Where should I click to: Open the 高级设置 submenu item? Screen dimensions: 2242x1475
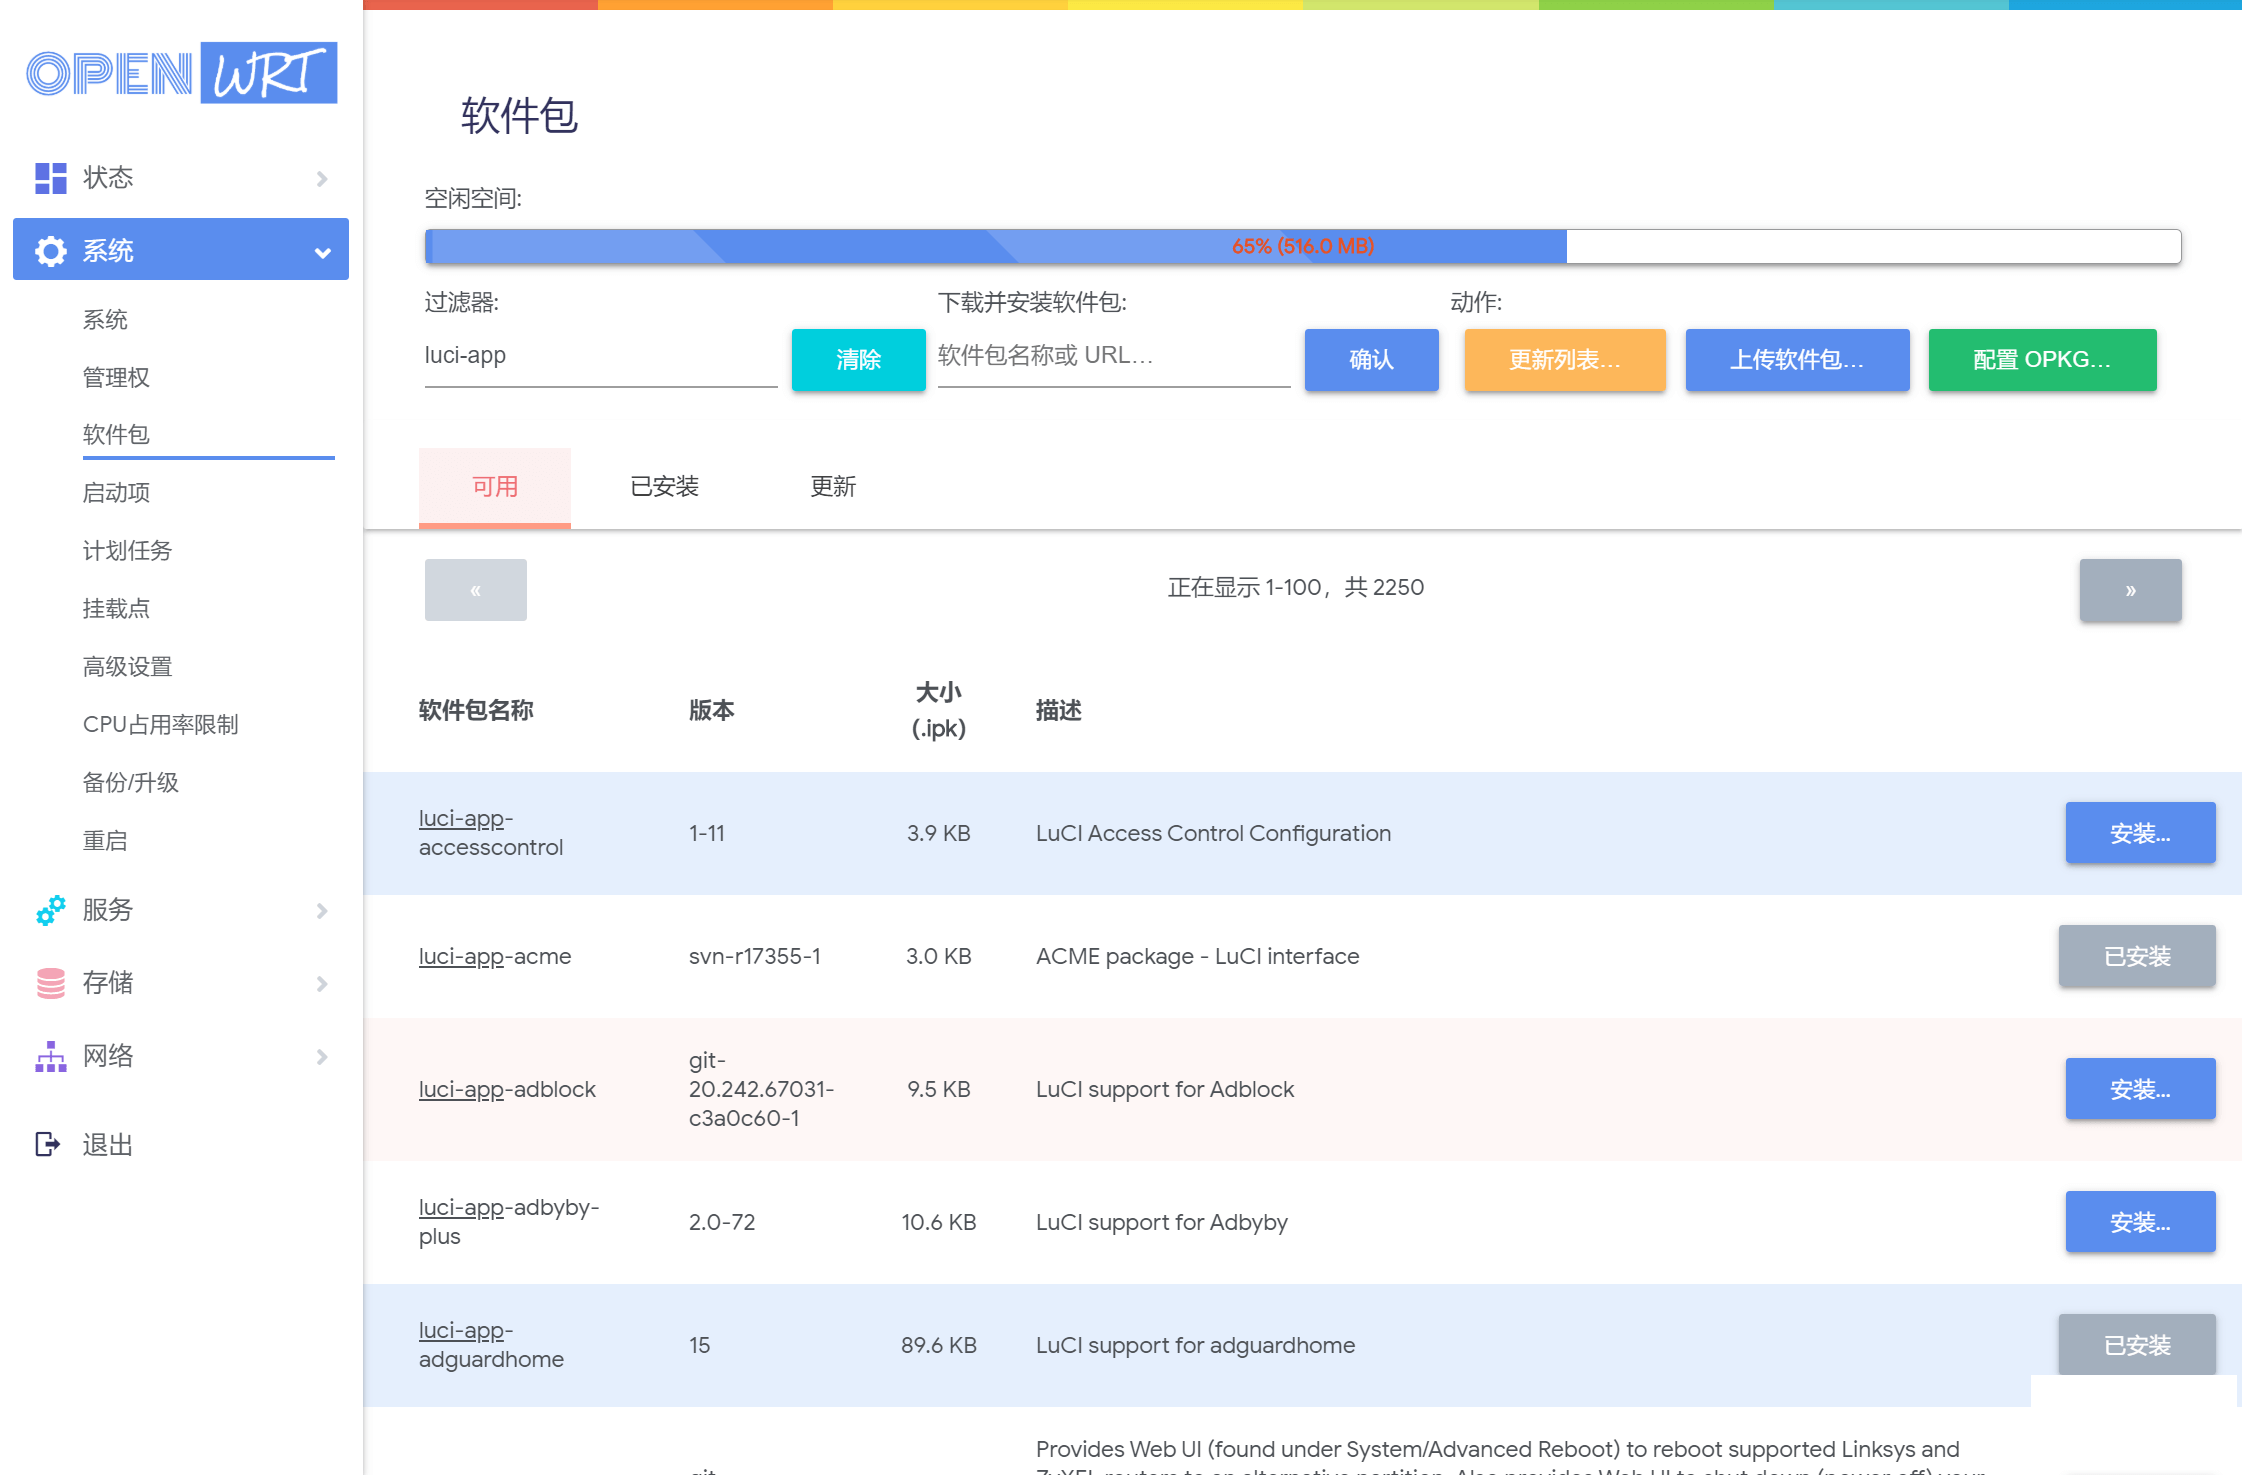pos(127,667)
